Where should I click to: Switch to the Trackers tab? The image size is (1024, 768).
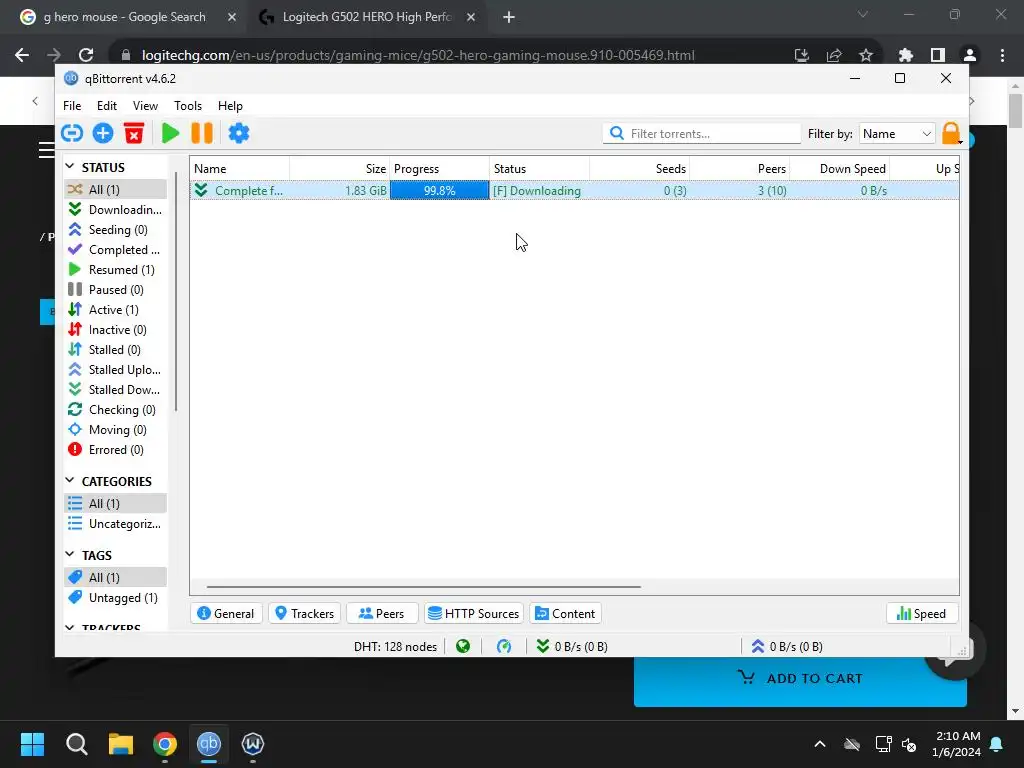[x=304, y=613]
